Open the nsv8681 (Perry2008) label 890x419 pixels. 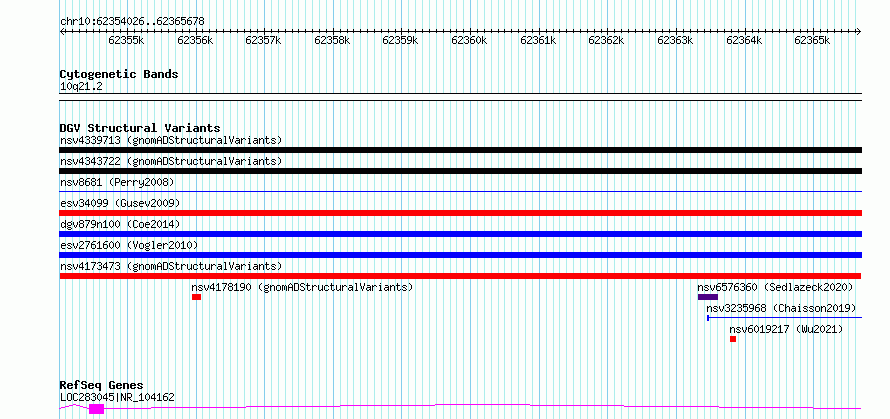[x=117, y=182]
